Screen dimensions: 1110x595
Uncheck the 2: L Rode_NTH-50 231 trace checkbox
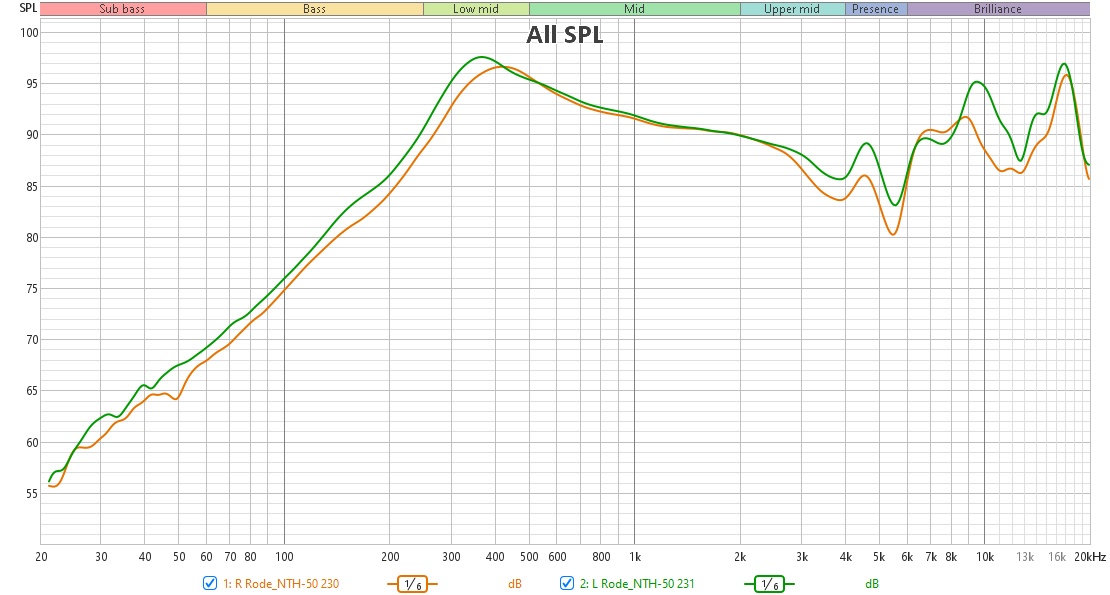tap(566, 584)
